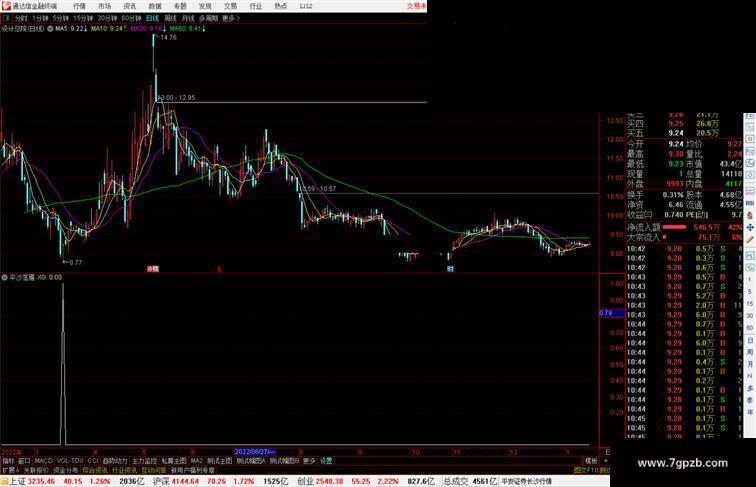Image resolution: width=756 pixels, height=487 pixels.
Task: Switch chart to 30分钟 period
Action: [x=107, y=18]
